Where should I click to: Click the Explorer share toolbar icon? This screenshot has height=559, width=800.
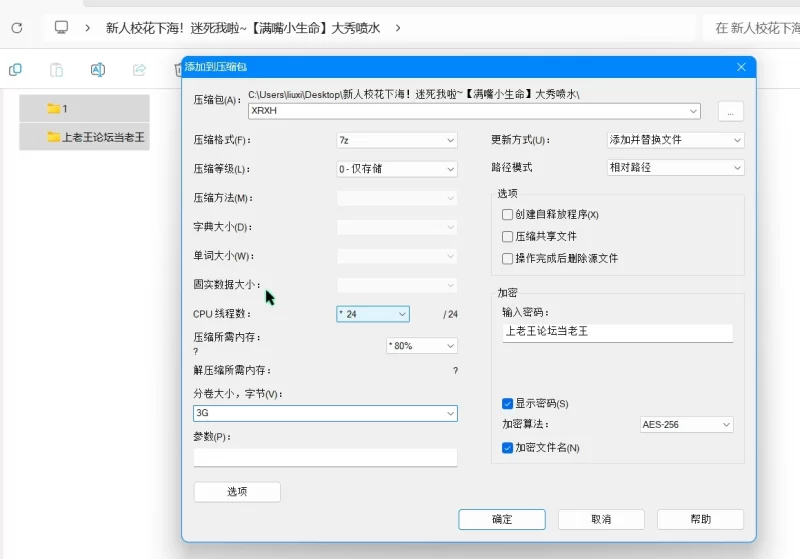pyautogui.click(x=139, y=69)
